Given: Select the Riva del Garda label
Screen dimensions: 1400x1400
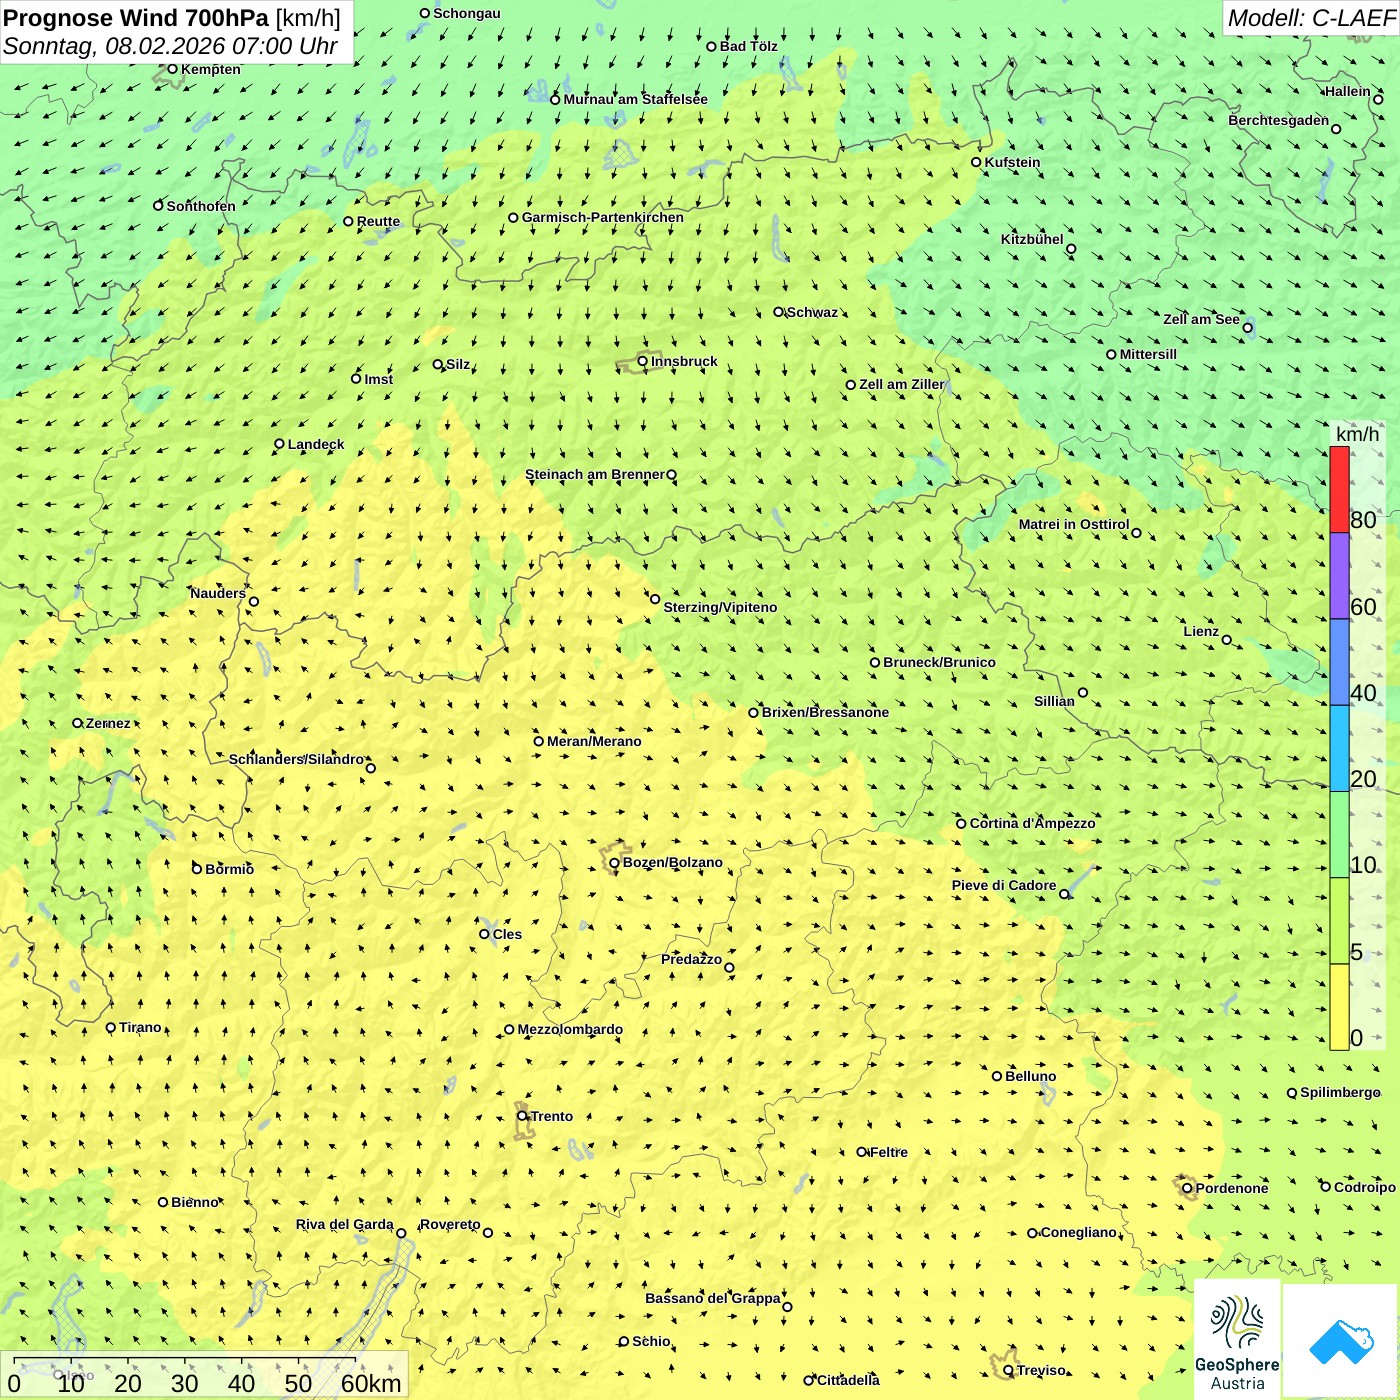Looking at the screenshot, I should click(344, 1225).
